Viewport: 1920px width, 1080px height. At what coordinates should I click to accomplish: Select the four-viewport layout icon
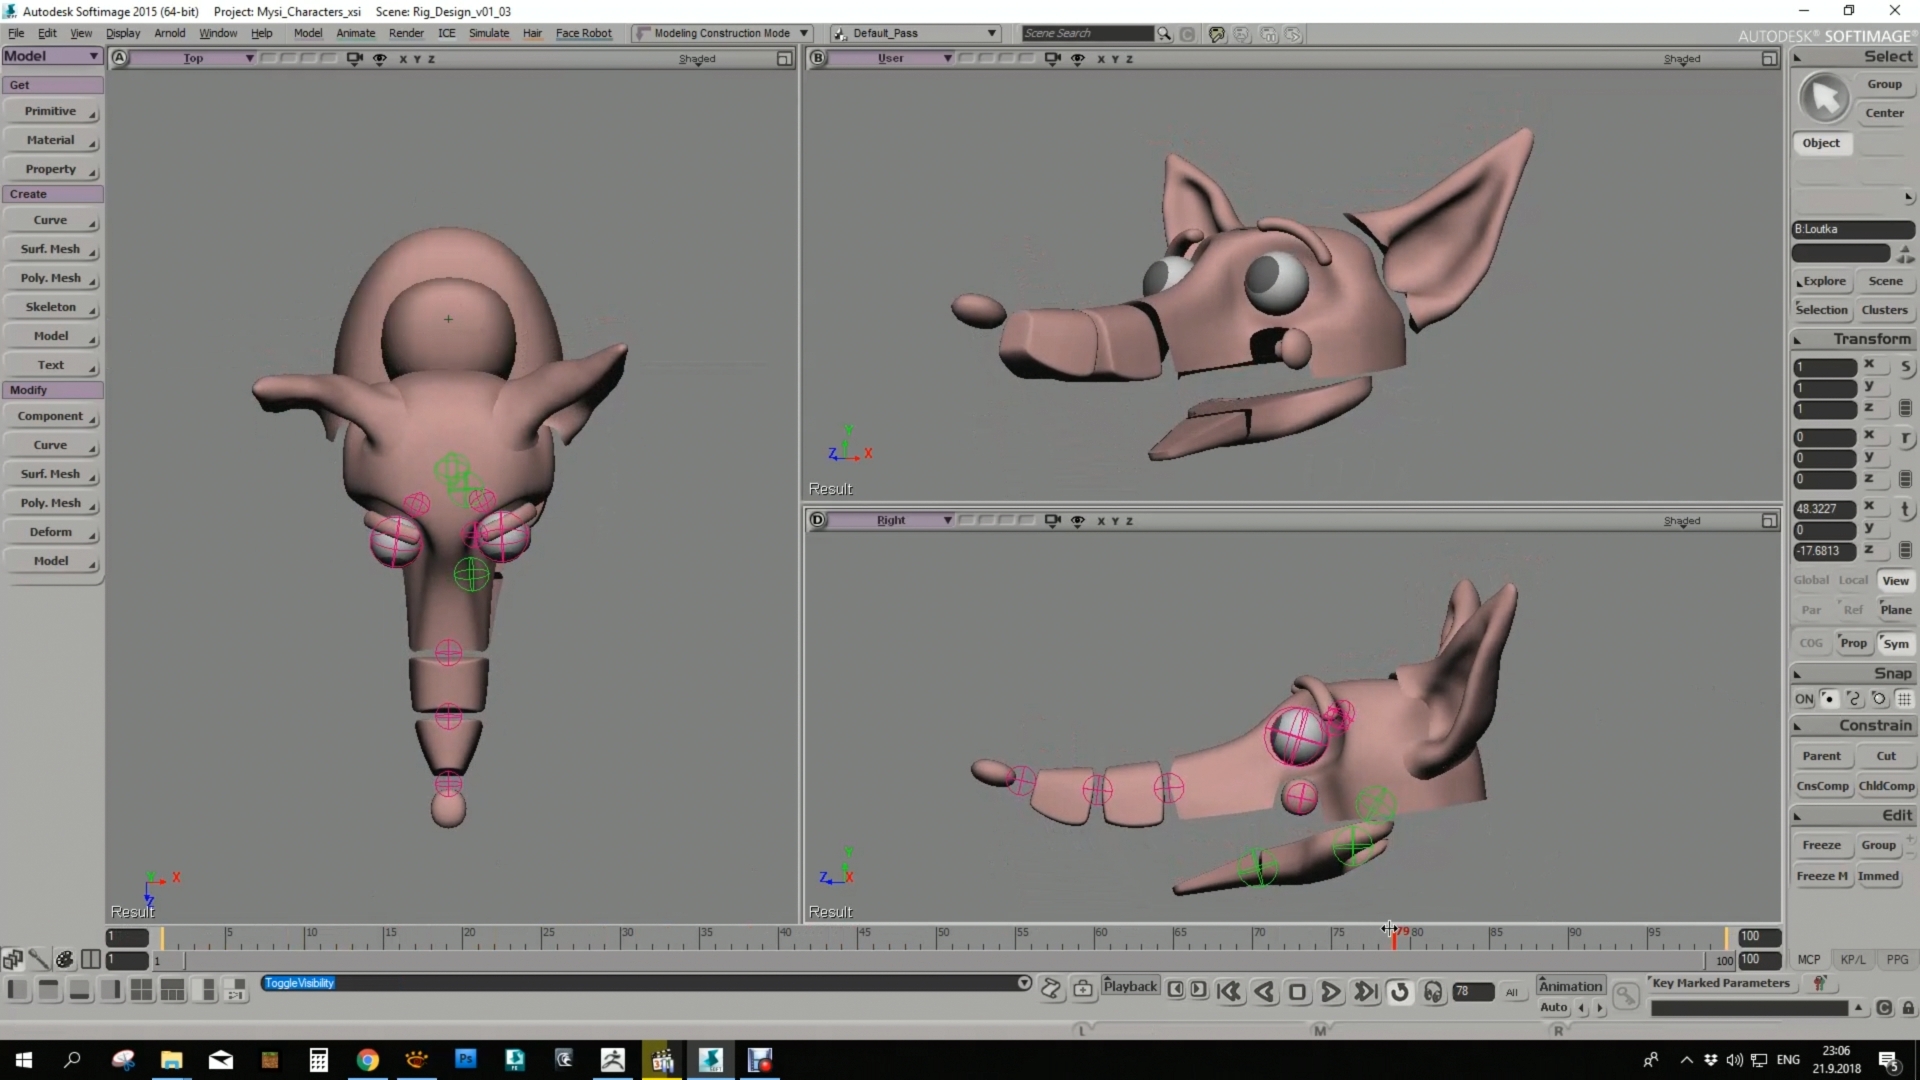point(141,990)
